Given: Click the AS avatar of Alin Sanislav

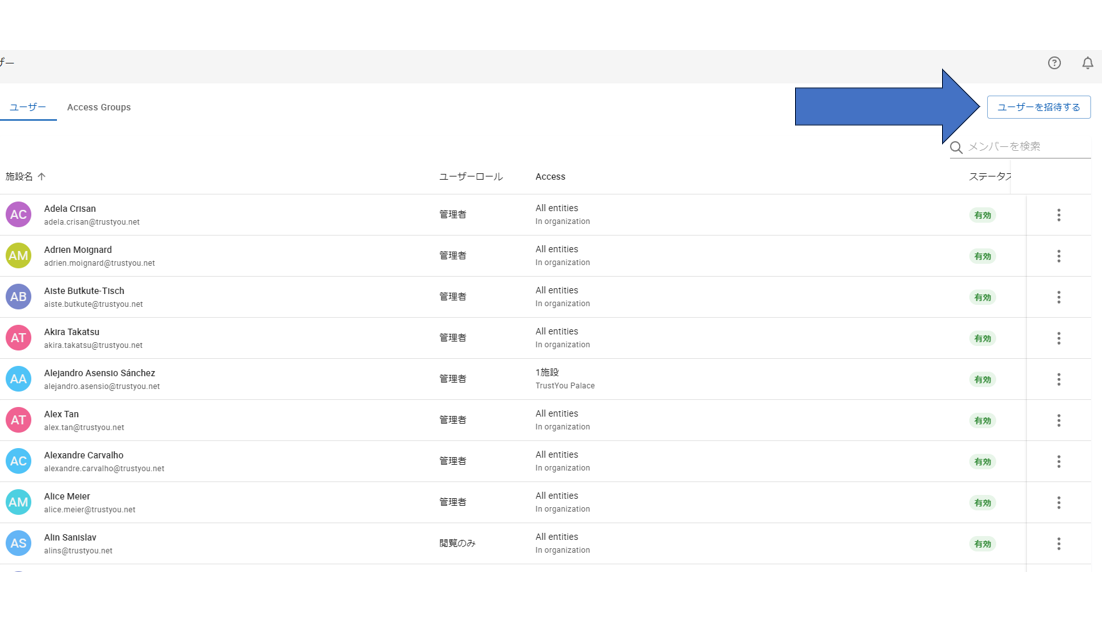Looking at the screenshot, I should pos(18,543).
